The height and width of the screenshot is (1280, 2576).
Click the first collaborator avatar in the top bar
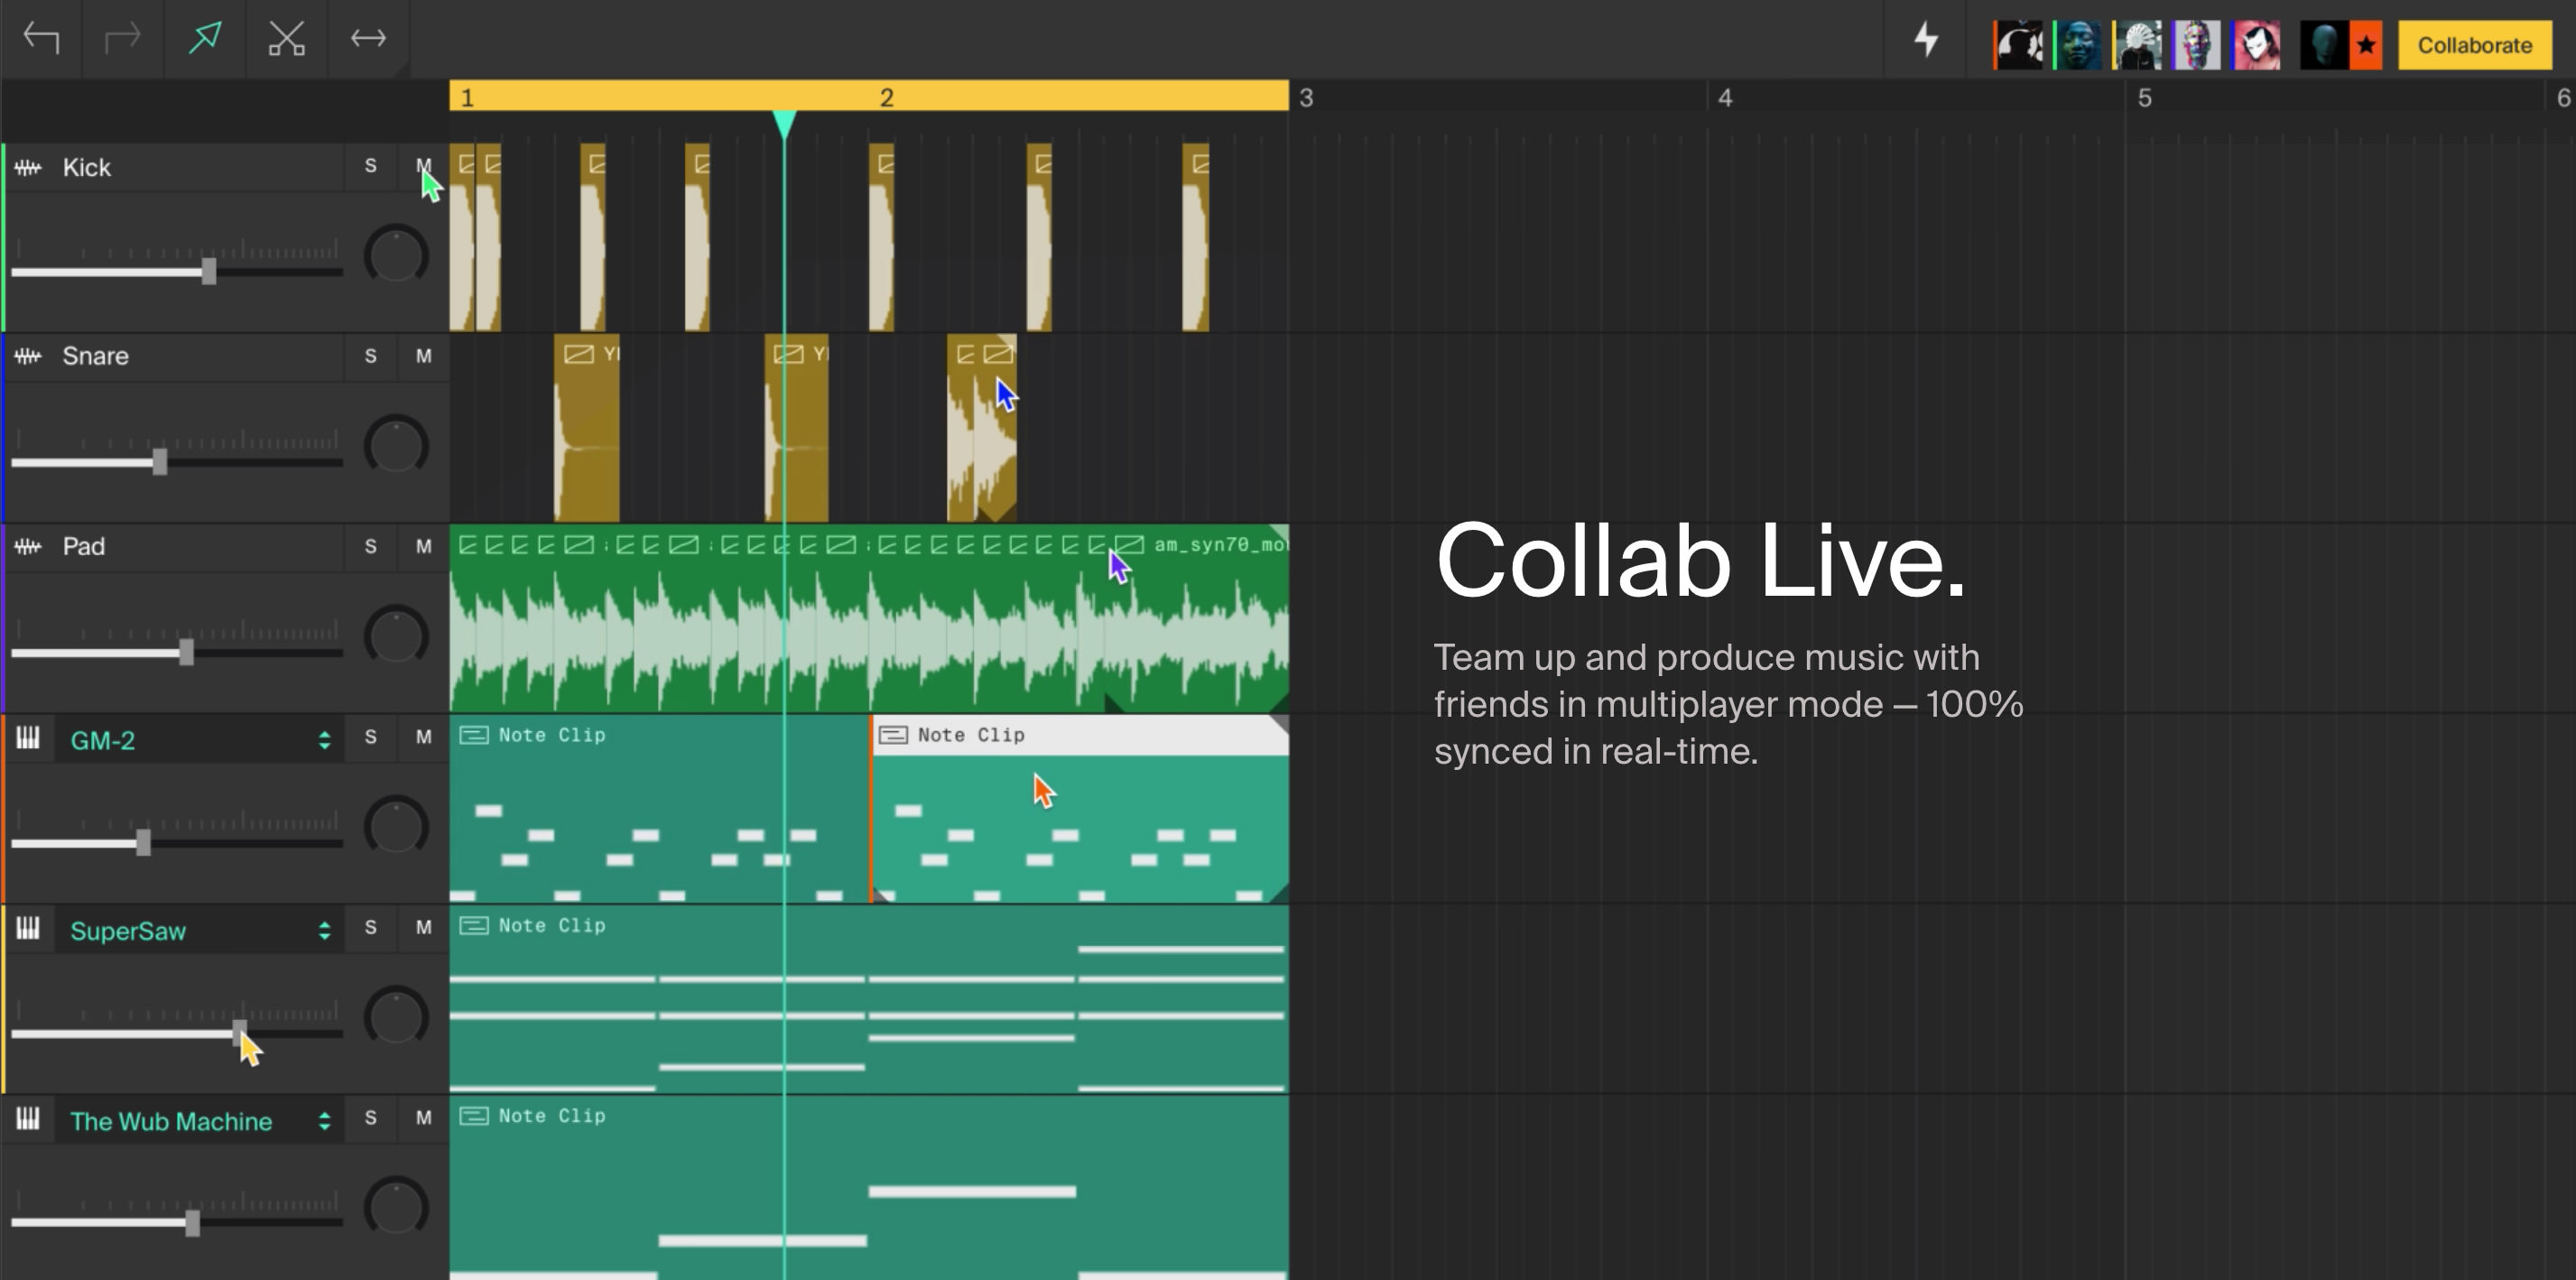click(2021, 43)
